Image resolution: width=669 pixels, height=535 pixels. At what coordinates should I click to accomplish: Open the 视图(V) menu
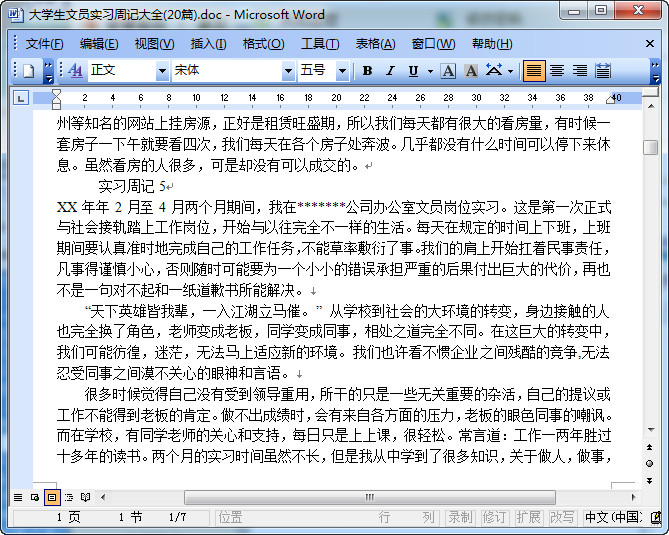point(154,44)
